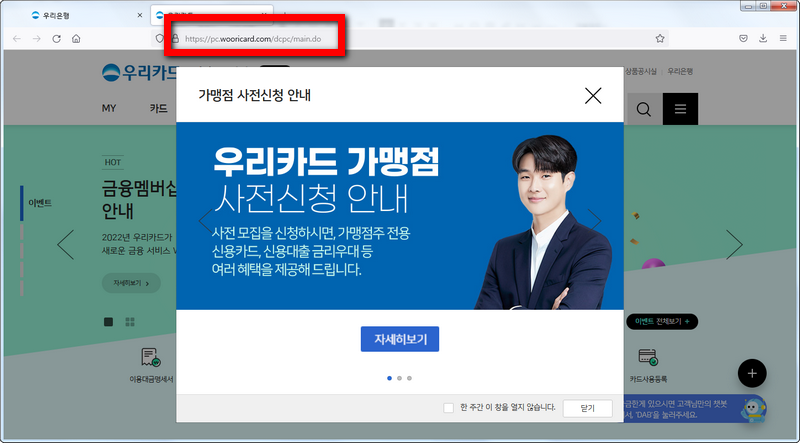Viewport: 800px width, 443px height.
Task: Close the 우리은행 browser tab
Action: point(140,15)
